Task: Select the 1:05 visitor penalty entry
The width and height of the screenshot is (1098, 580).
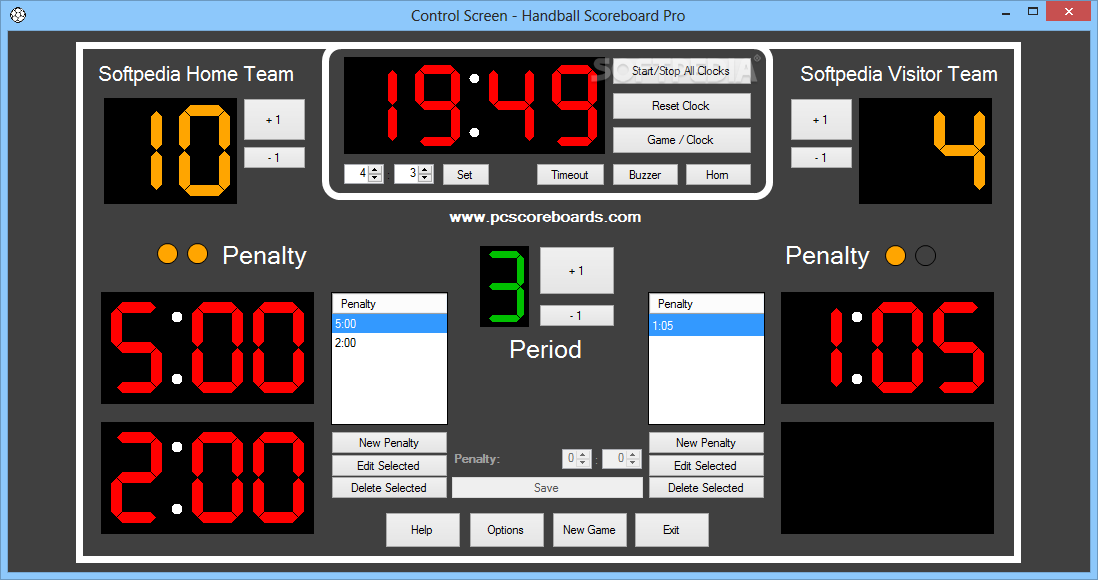Action: 706,325
